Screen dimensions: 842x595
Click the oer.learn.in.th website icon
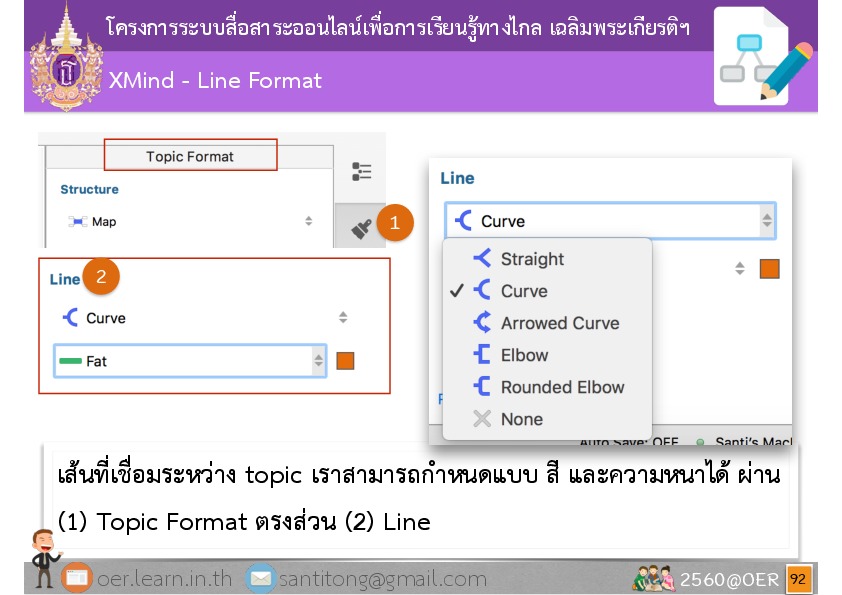76,578
